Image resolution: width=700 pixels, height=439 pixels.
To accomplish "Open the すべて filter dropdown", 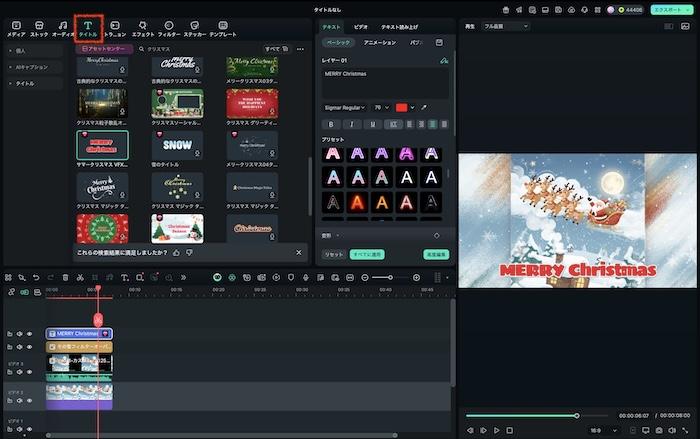I will pos(276,49).
